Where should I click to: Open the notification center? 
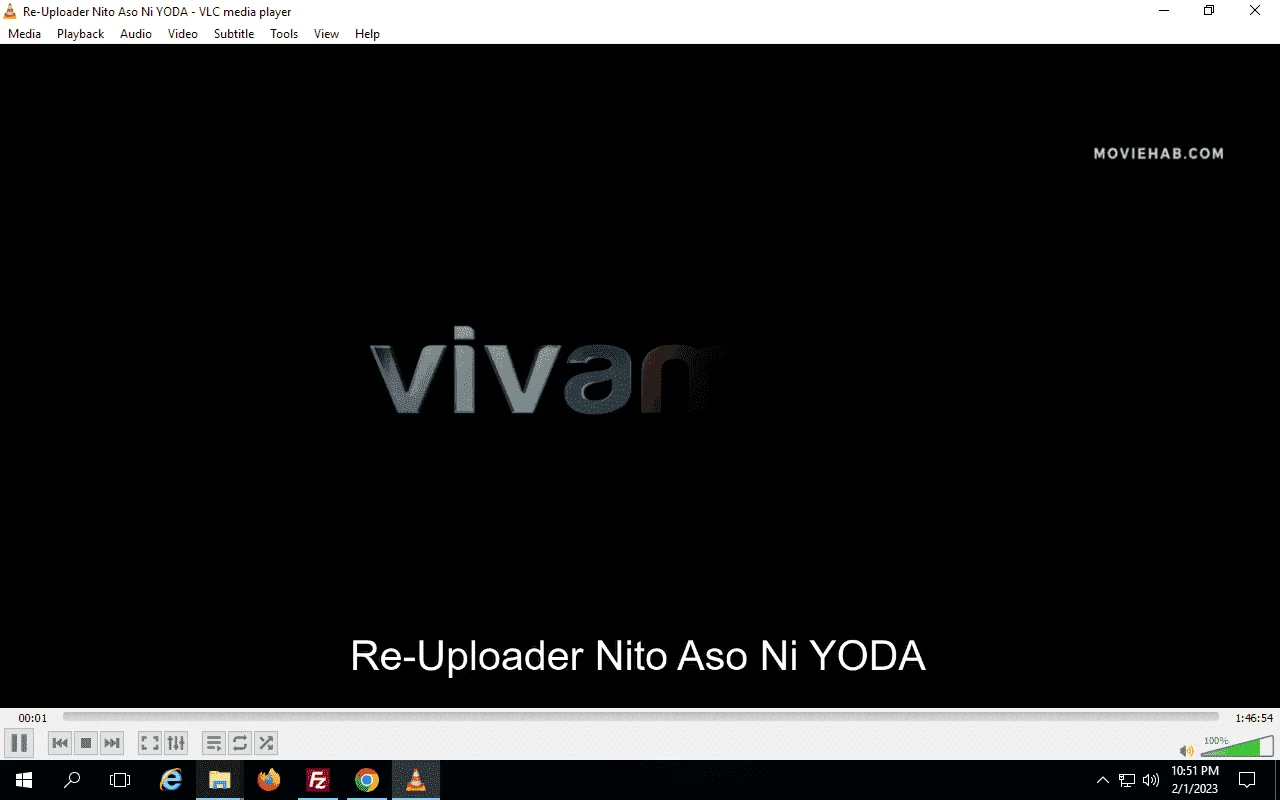[1247, 780]
